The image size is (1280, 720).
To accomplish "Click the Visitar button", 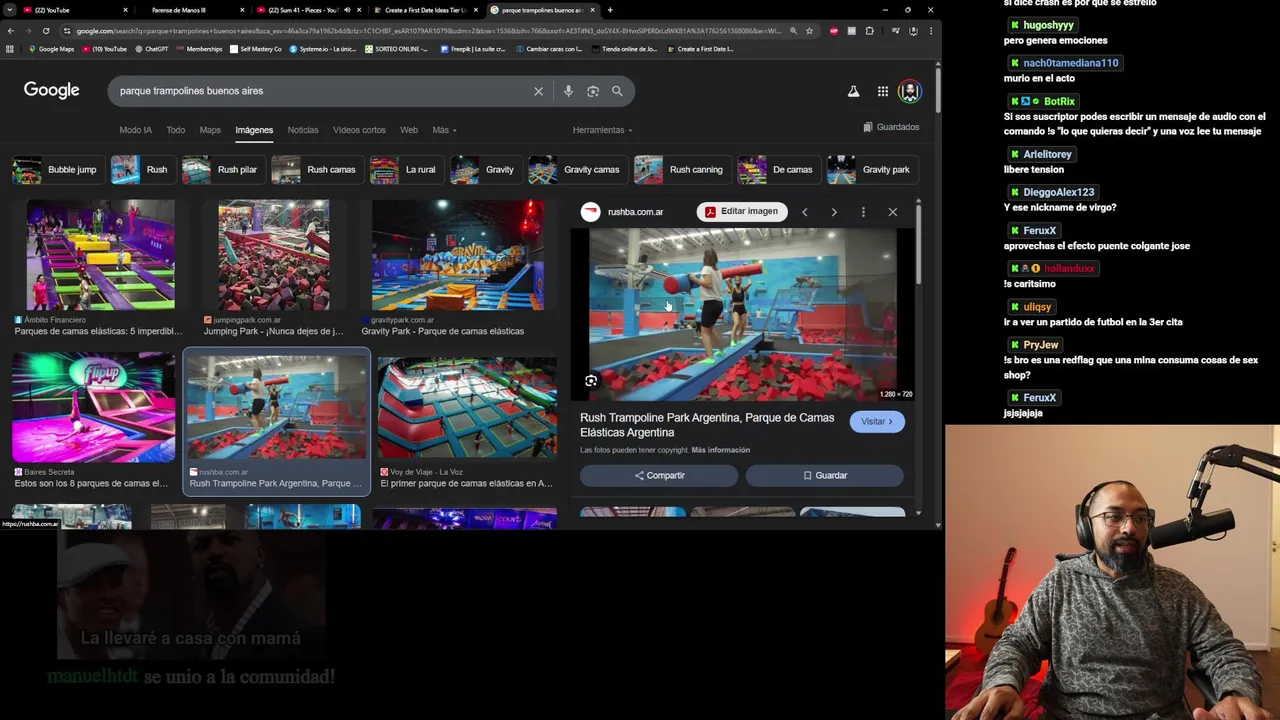I will click(x=877, y=421).
